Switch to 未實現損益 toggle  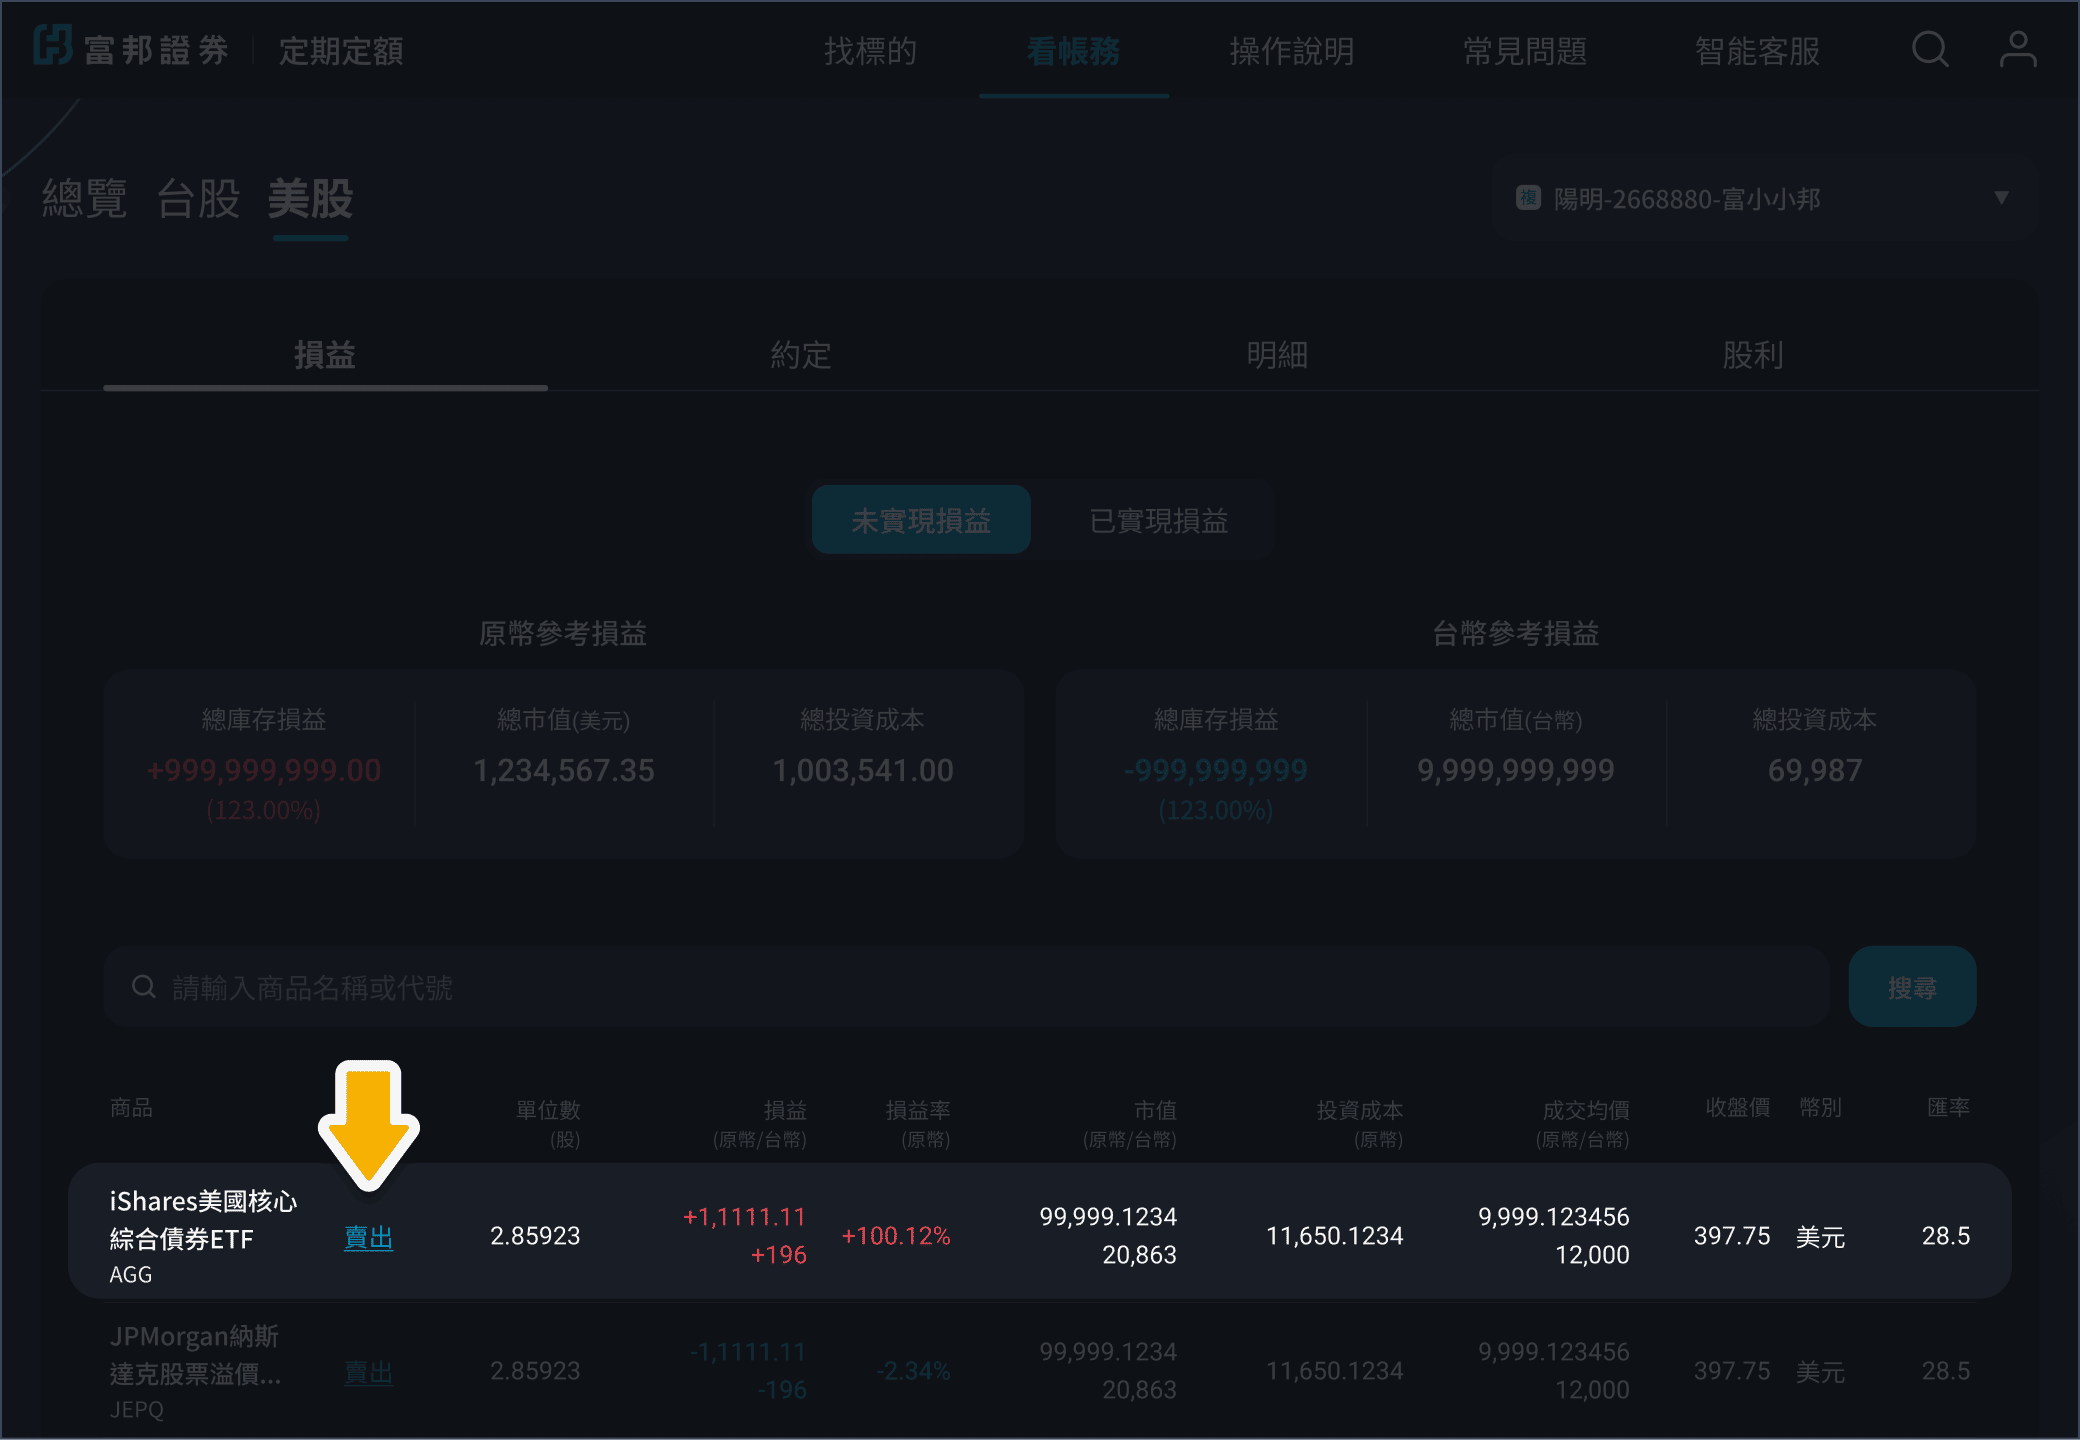click(x=920, y=520)
